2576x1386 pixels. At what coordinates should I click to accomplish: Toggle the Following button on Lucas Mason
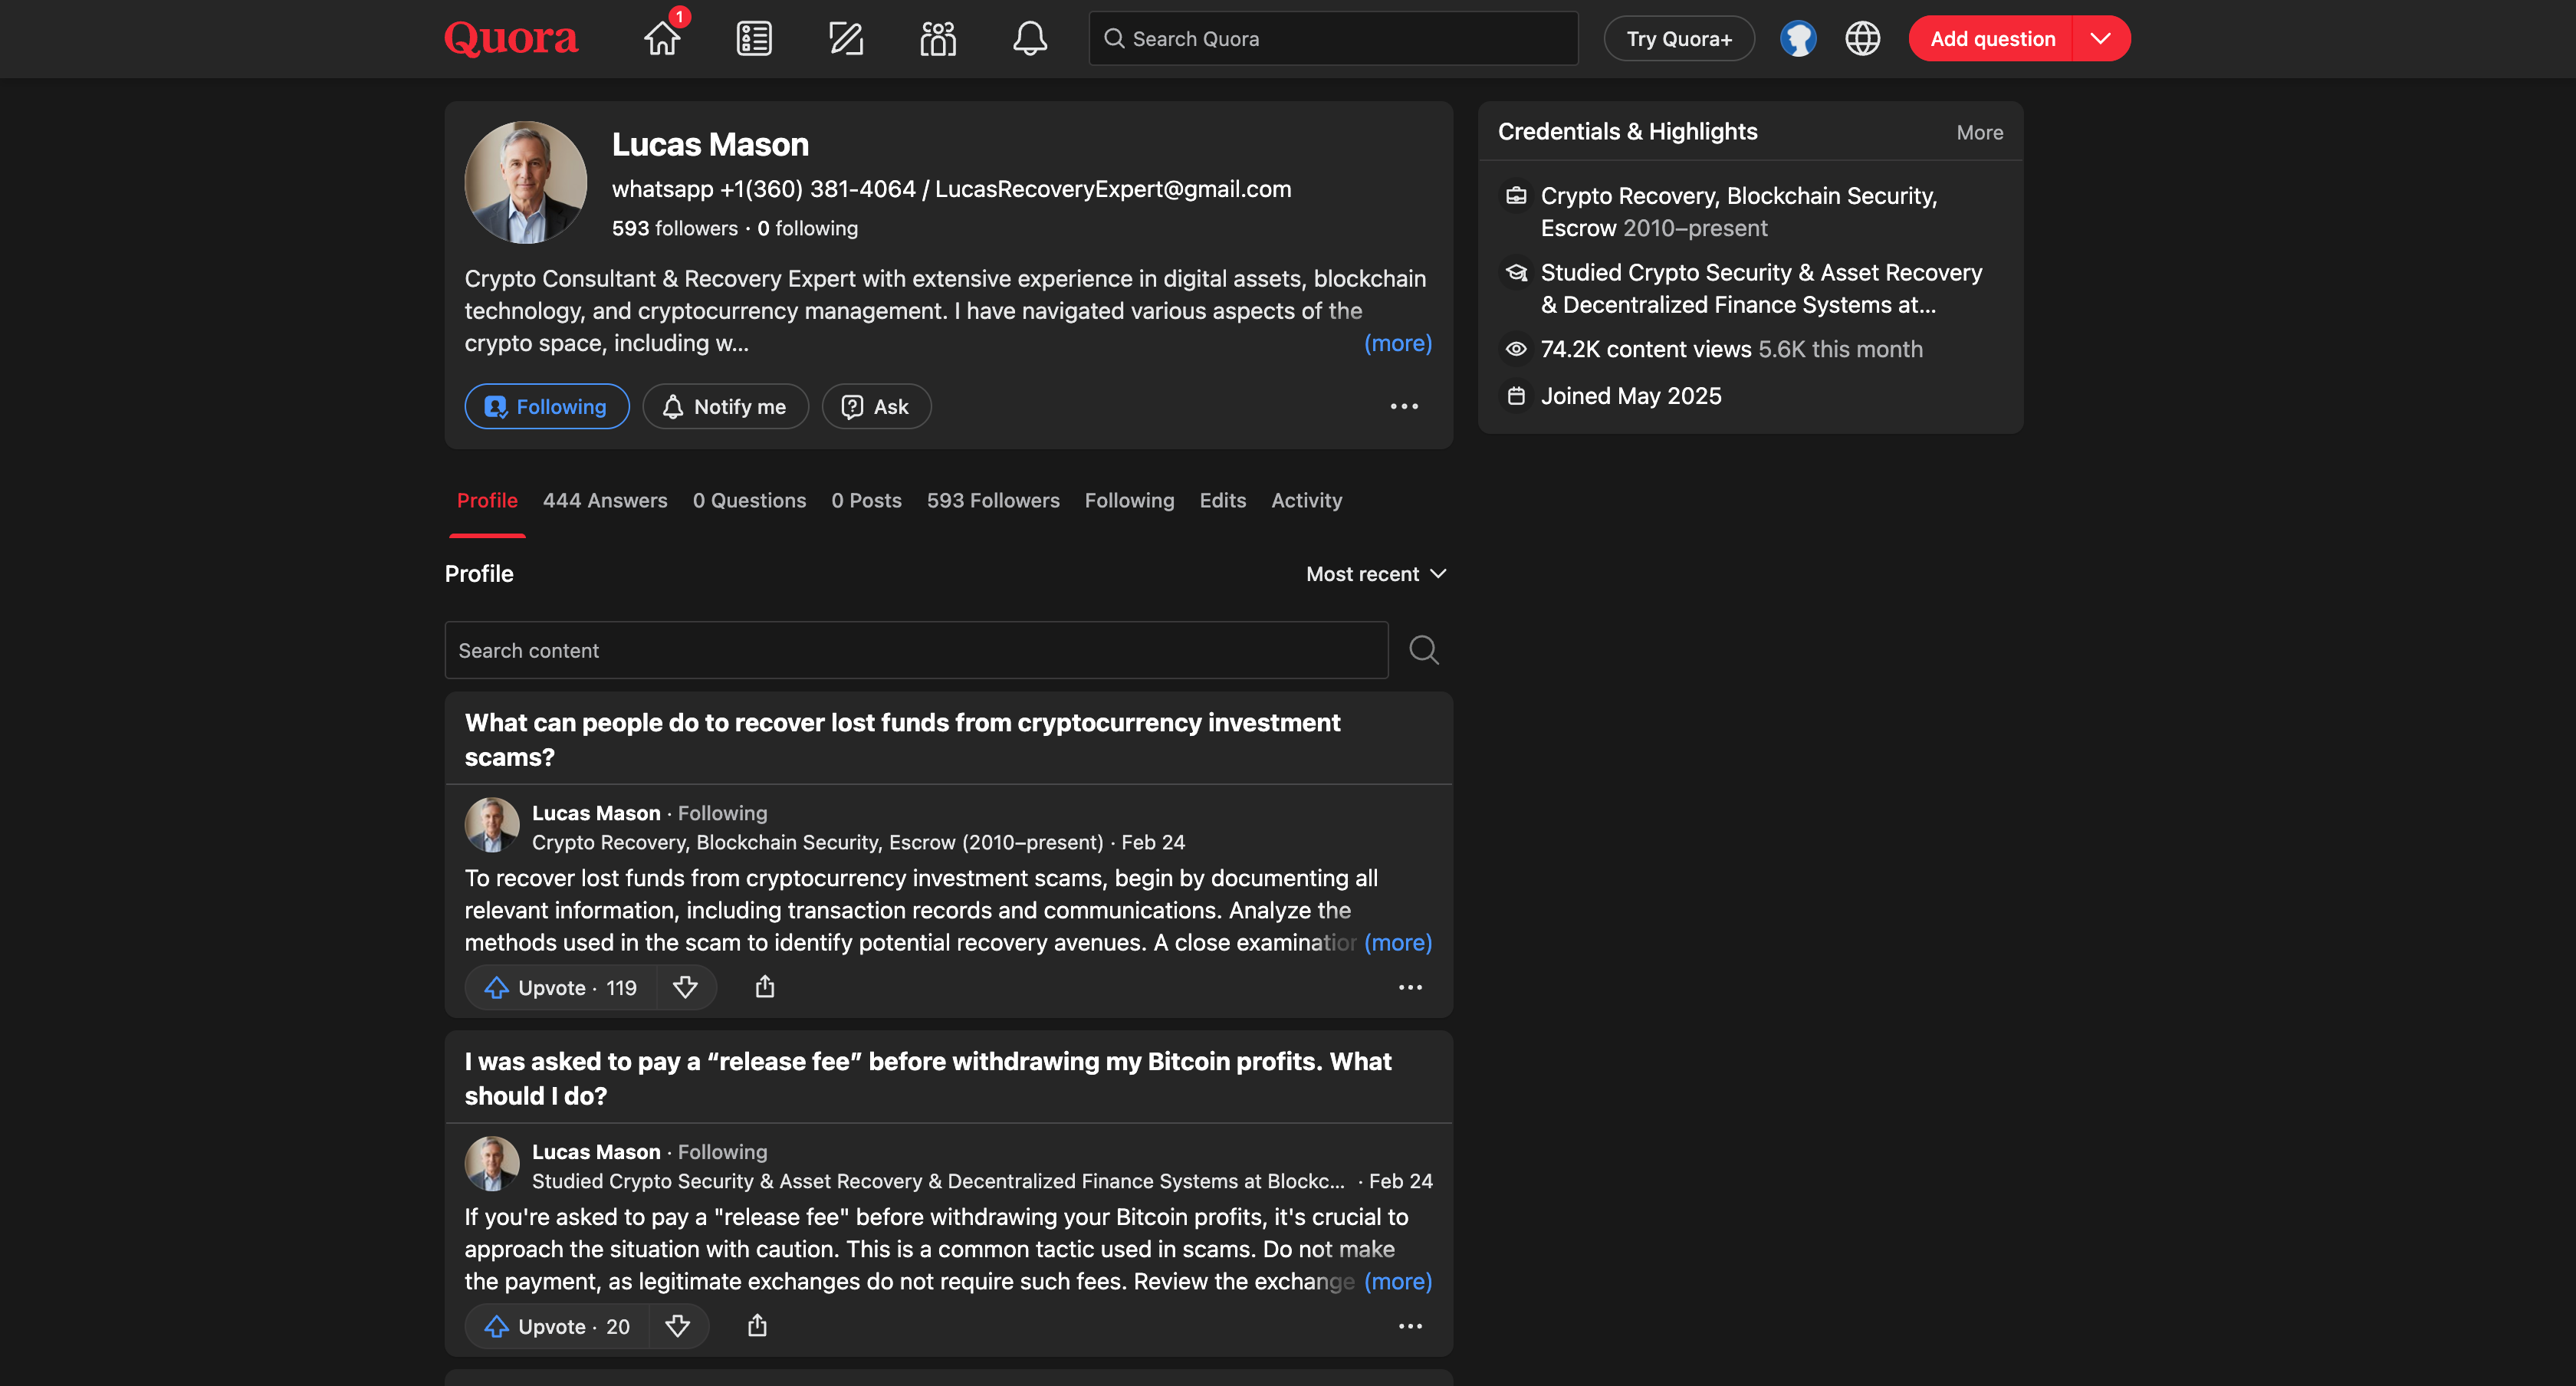[547, 407]
